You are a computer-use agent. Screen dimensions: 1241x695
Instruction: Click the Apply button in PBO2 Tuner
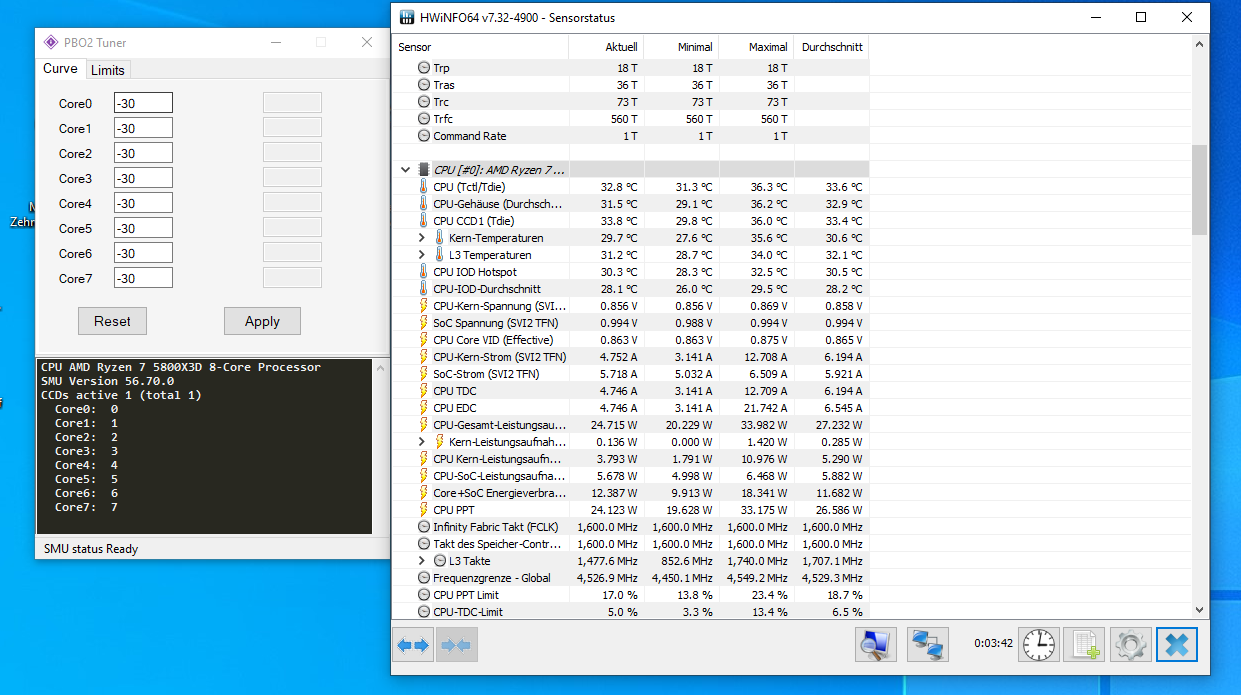[262, 321]
